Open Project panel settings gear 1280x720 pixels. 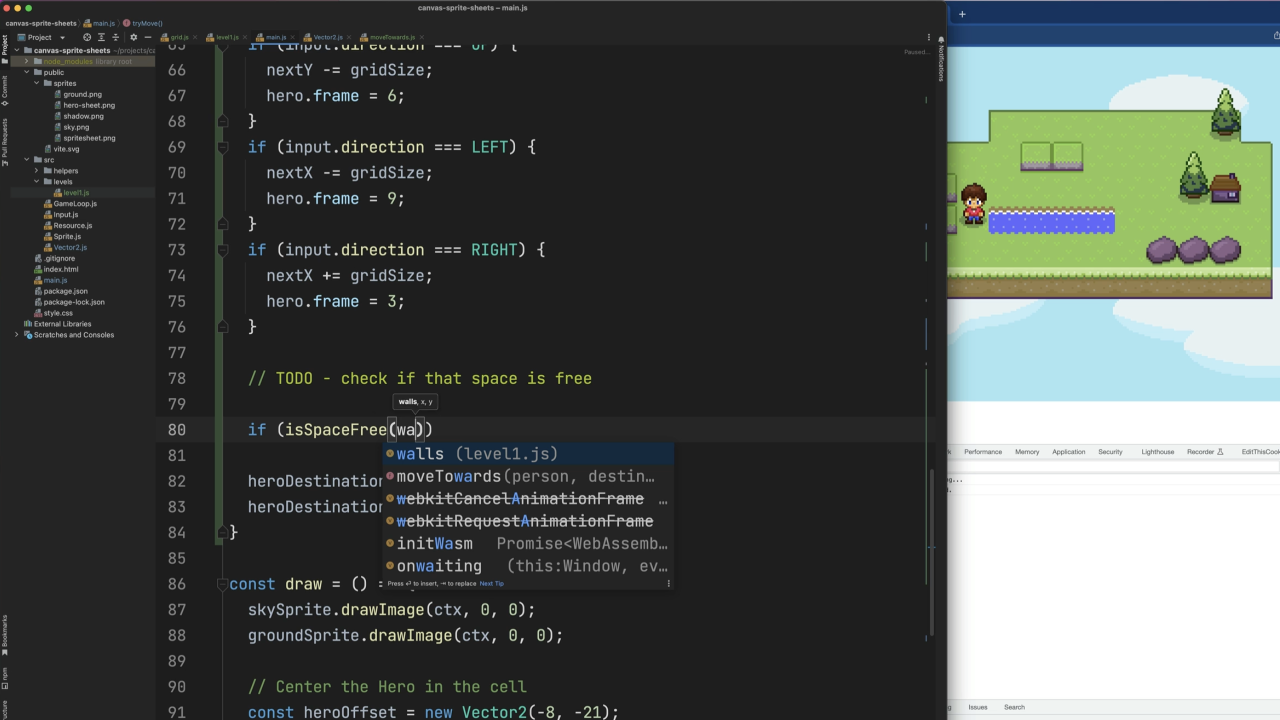coord(133,37)
